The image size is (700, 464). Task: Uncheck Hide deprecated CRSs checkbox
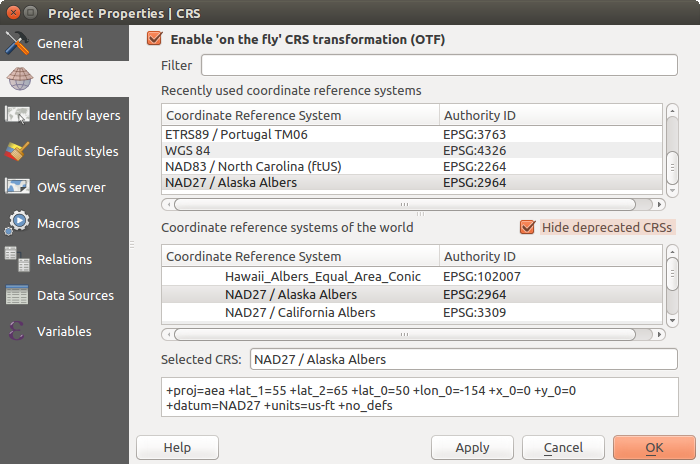pos(528,227)
